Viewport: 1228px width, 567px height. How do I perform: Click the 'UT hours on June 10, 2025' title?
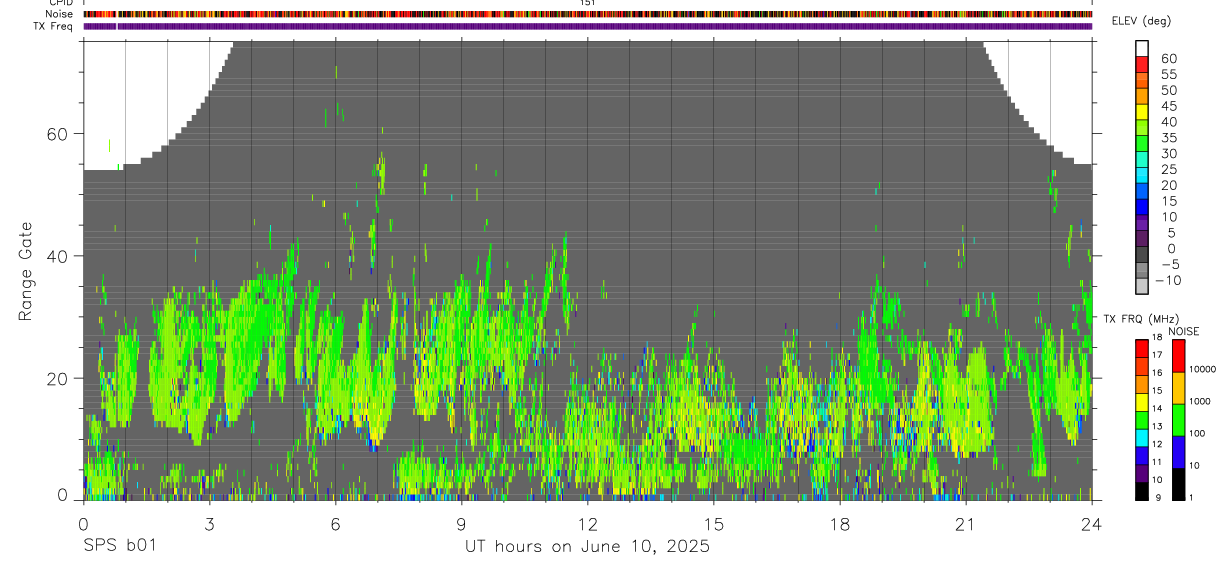tap(587, 547)
